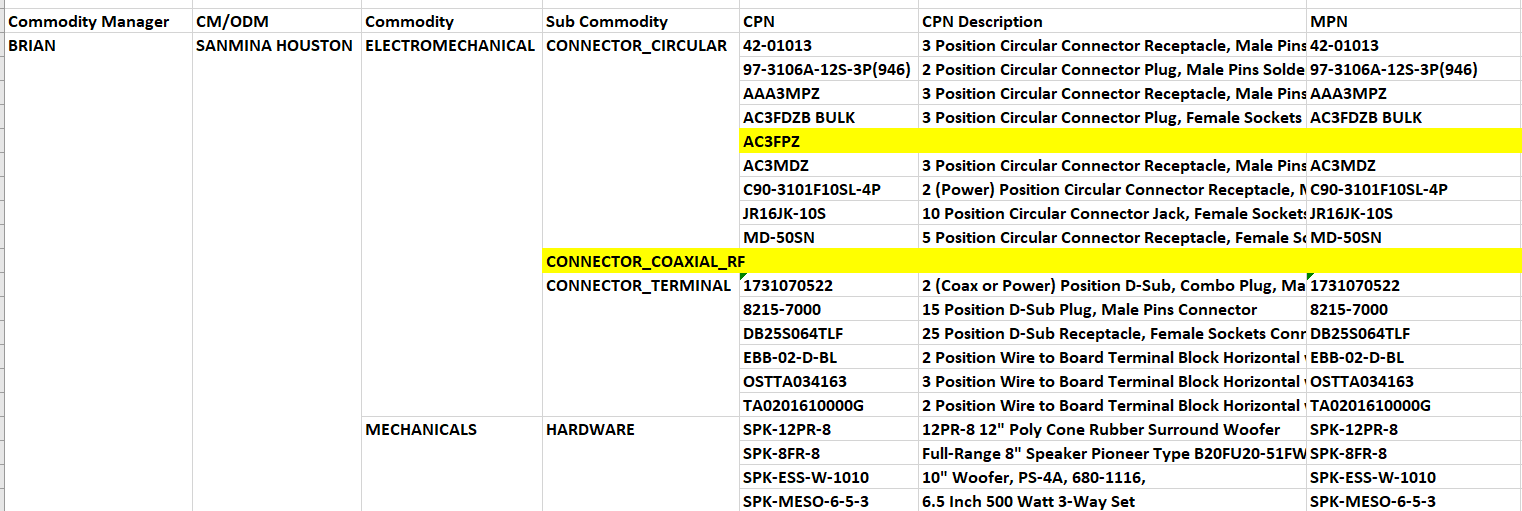Click the yellow highlighted CONNECTOR_COAXIAL_RF cell
This screenshot has width=1522, height=511.
tap(645, 262)
